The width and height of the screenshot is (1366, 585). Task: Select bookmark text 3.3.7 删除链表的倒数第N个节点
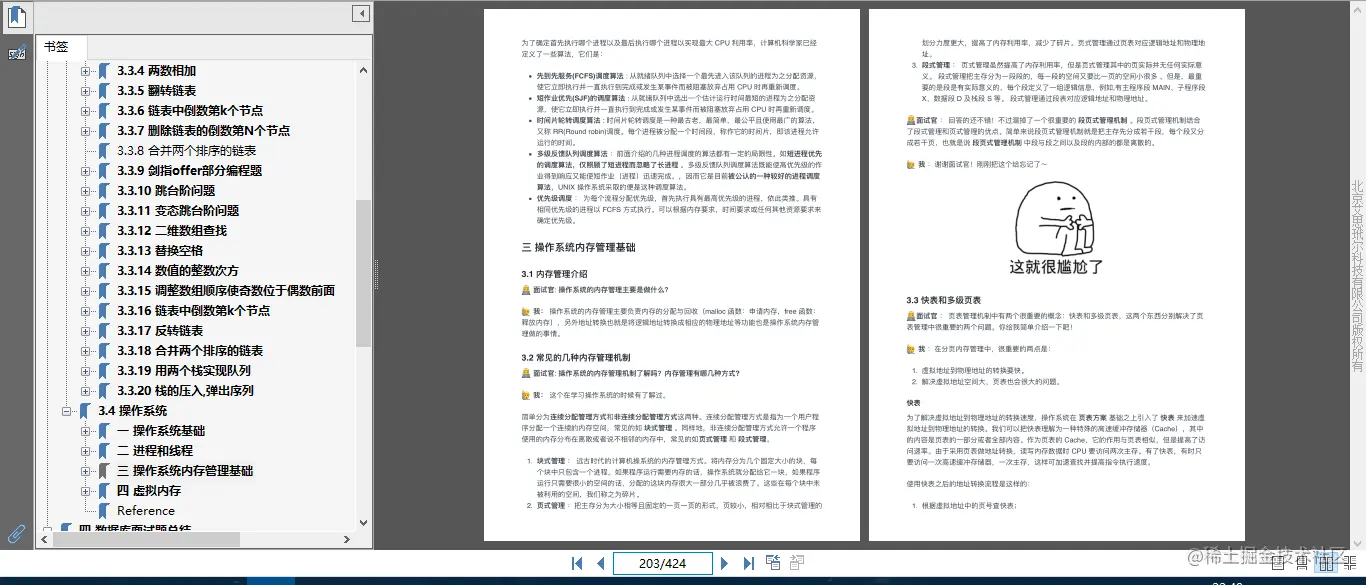point(204,131)
